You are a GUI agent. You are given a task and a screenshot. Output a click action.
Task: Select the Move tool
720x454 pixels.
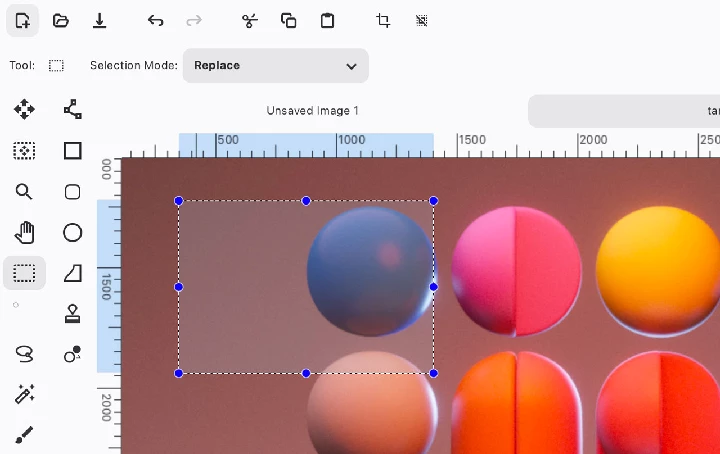click(x=24, y=109)
